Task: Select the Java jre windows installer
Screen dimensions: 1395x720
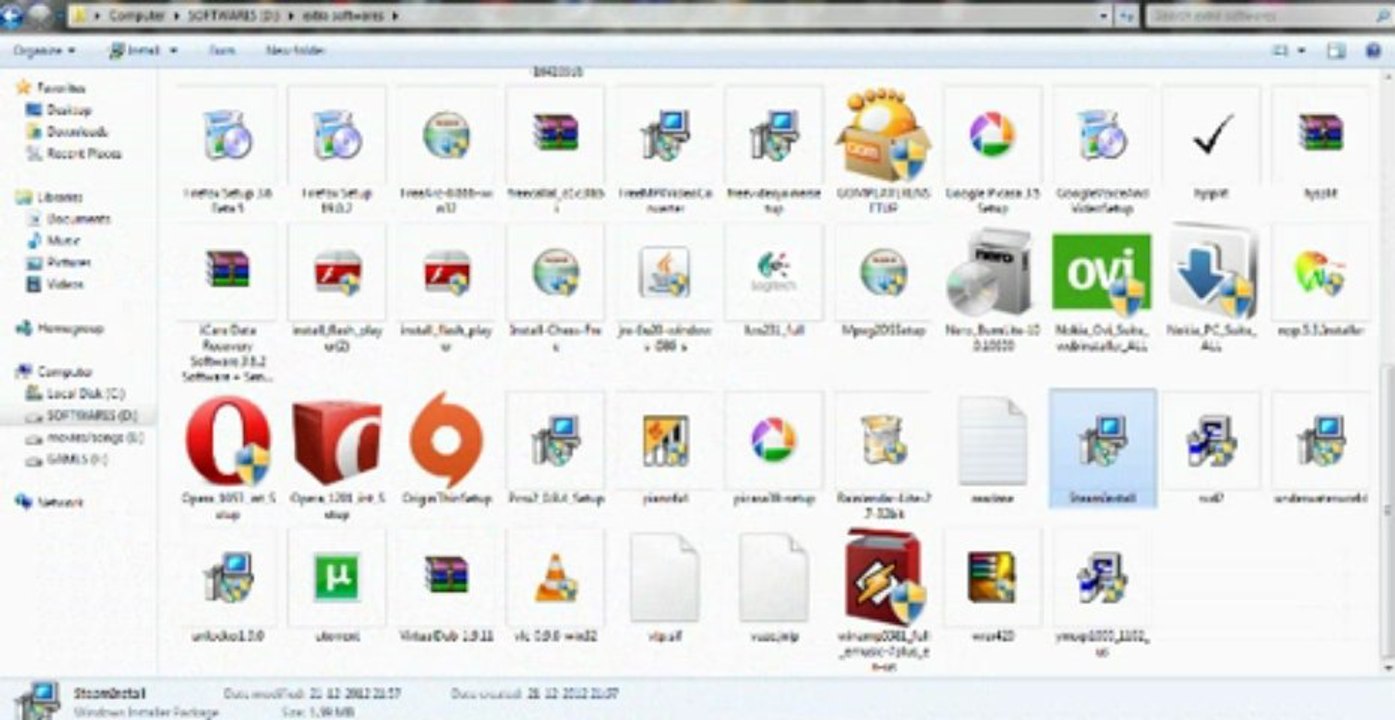Action: pos(665,271)
